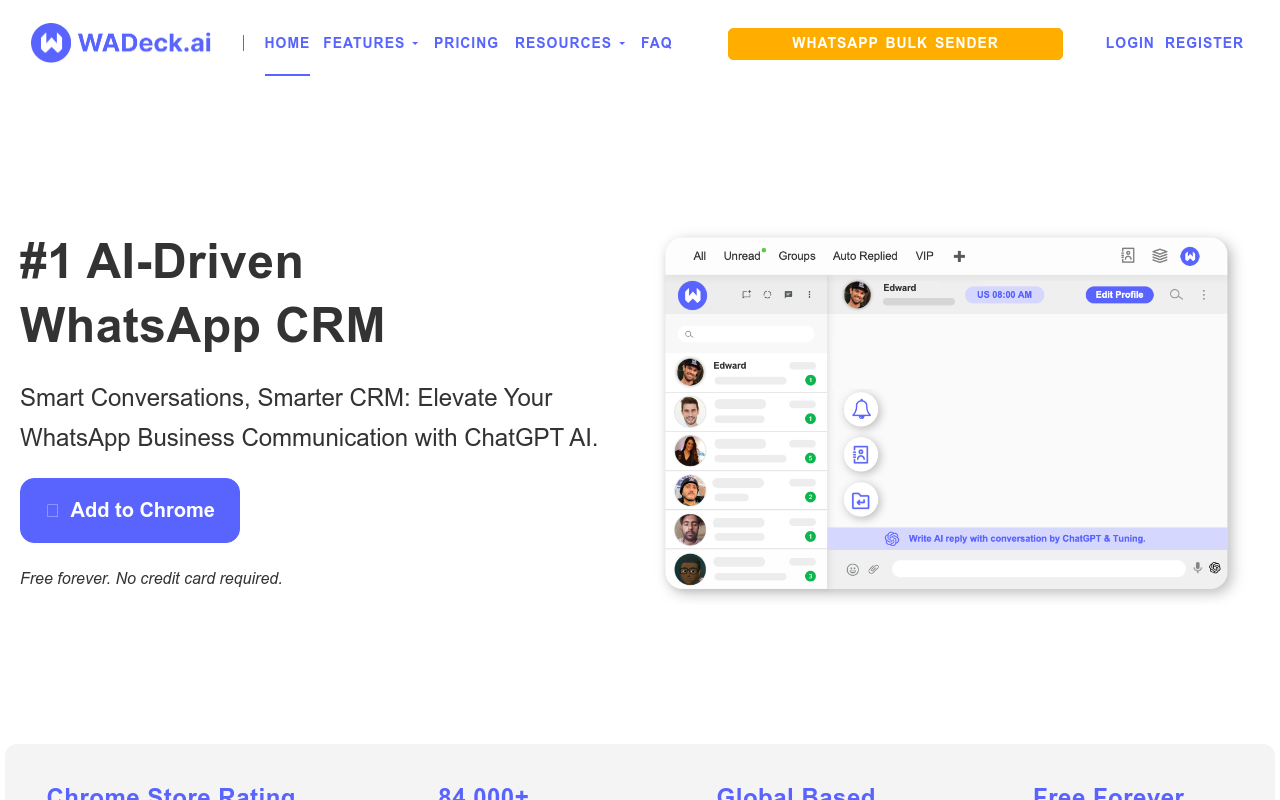Viewport: 1280px width, 800px height.
Task: Select the All tab in preview
Action: point(700,256)
